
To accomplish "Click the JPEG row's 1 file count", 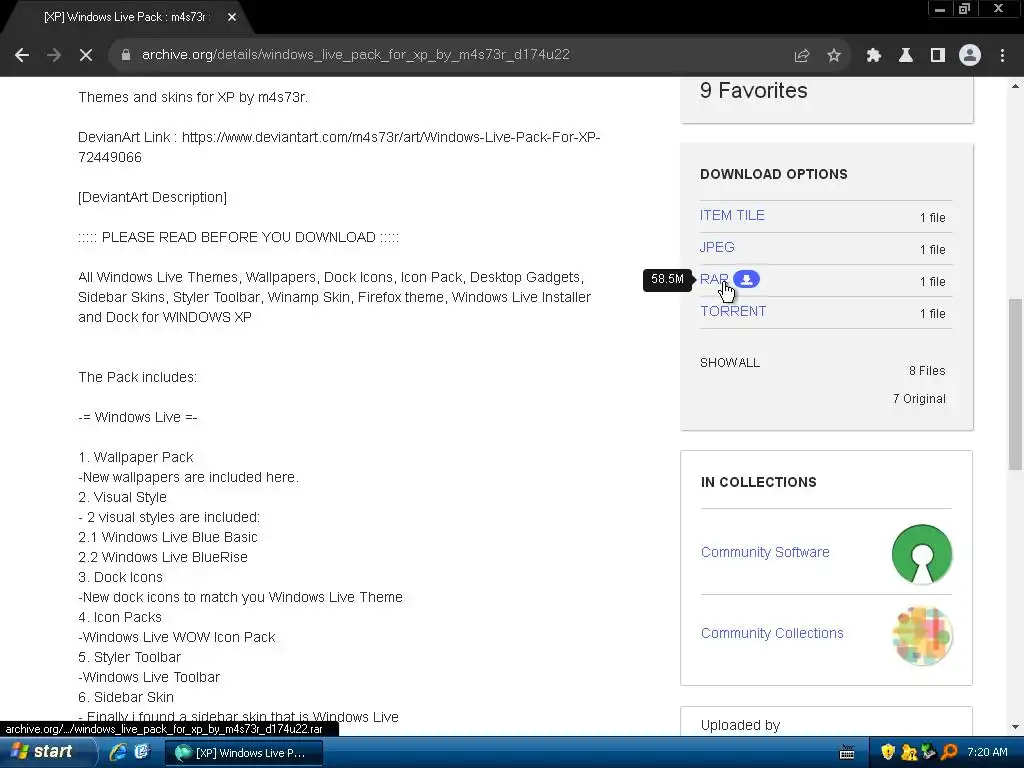I will point(933,249).
